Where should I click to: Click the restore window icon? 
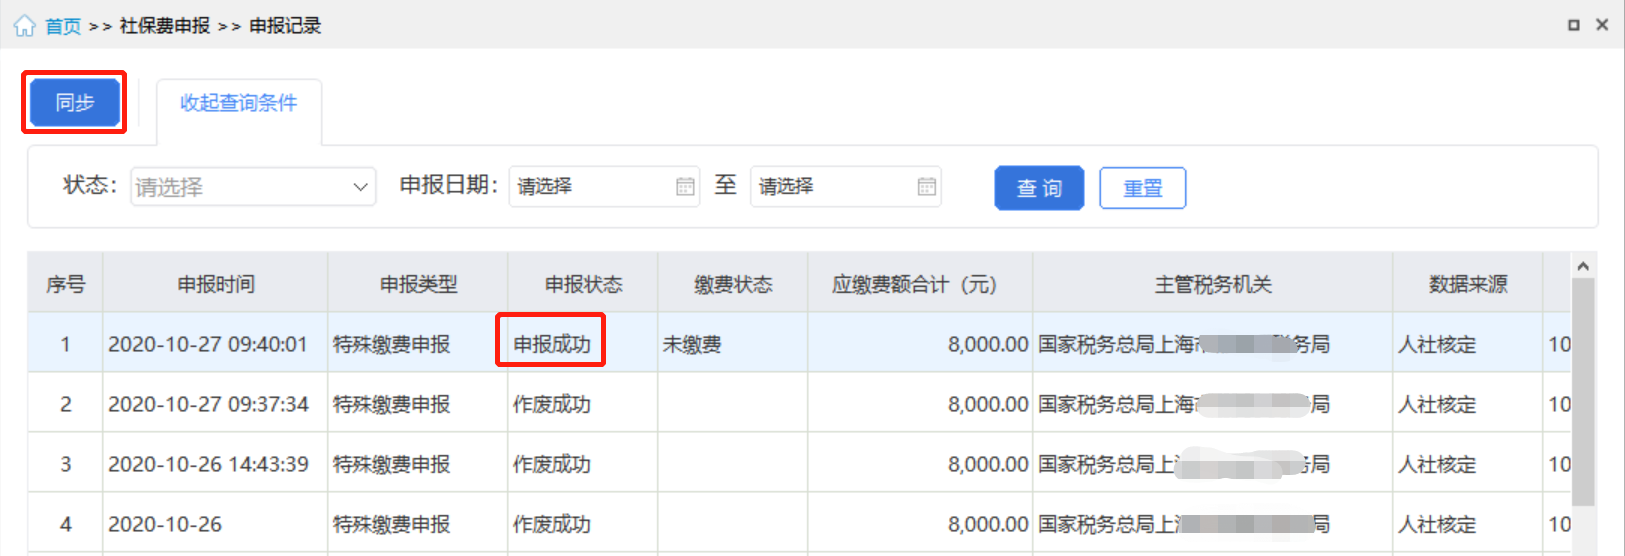tap(1573, 25)
